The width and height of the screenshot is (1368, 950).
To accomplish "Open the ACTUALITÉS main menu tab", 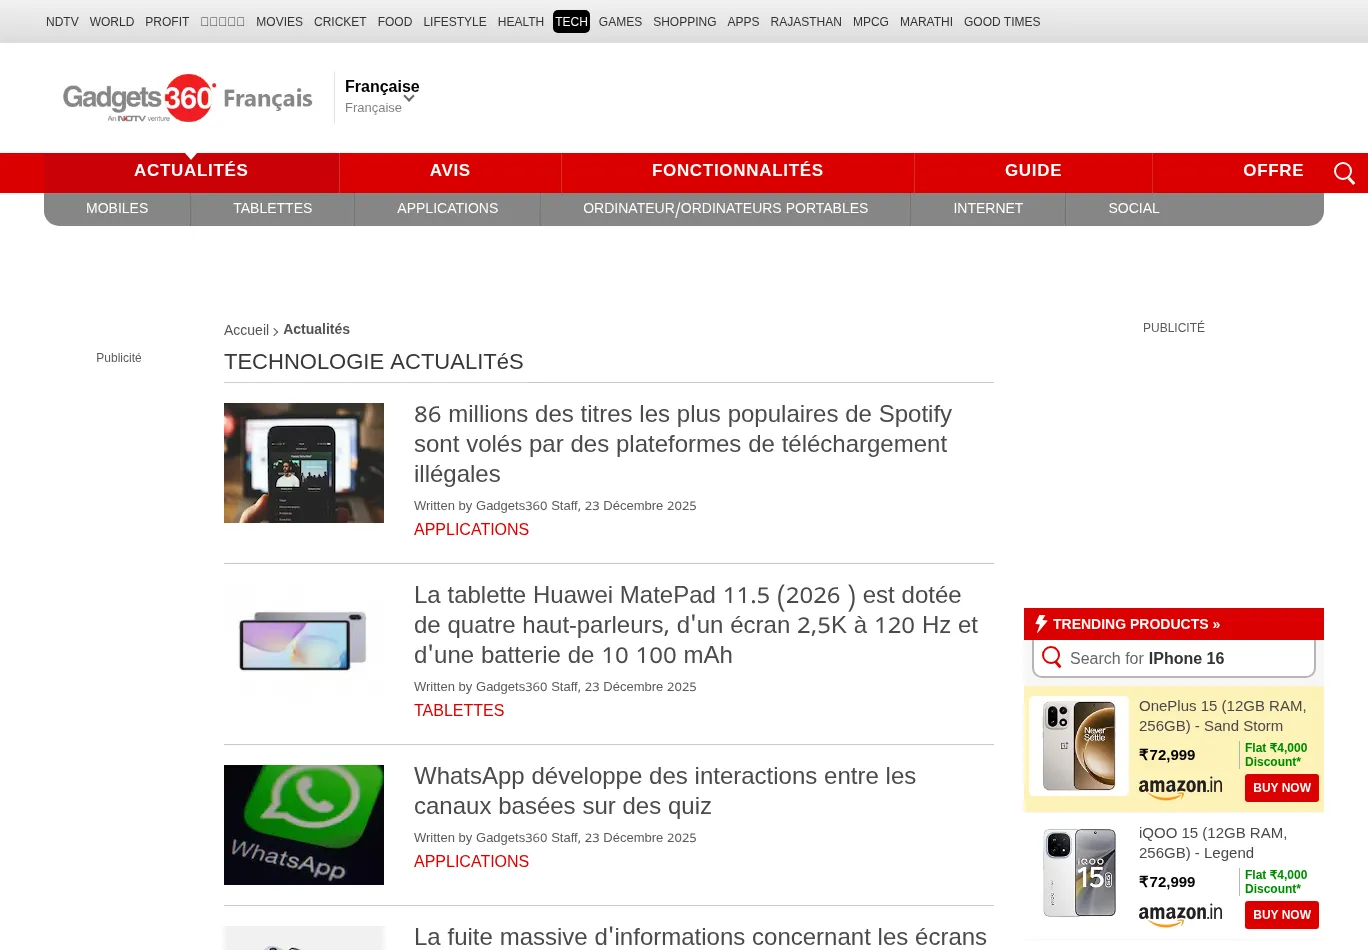I will pos(191,171).
